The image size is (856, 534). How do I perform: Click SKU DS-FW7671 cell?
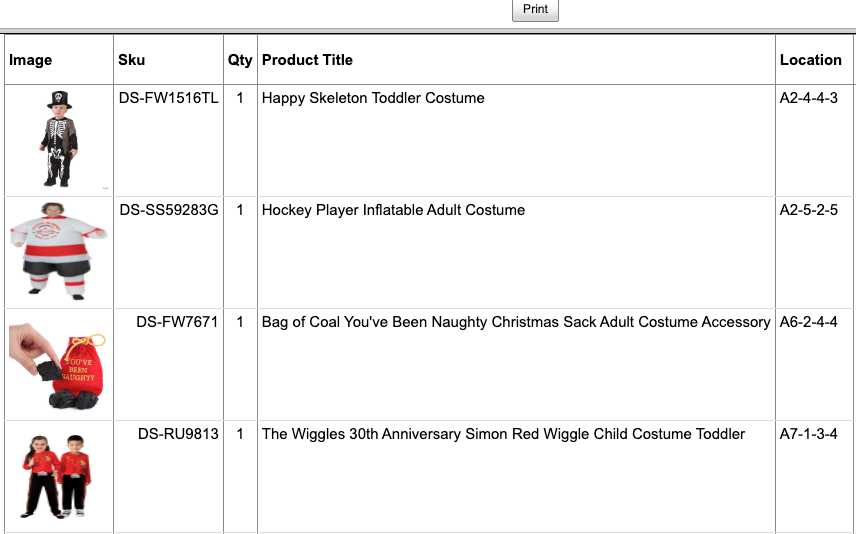[x=177, y=322]
